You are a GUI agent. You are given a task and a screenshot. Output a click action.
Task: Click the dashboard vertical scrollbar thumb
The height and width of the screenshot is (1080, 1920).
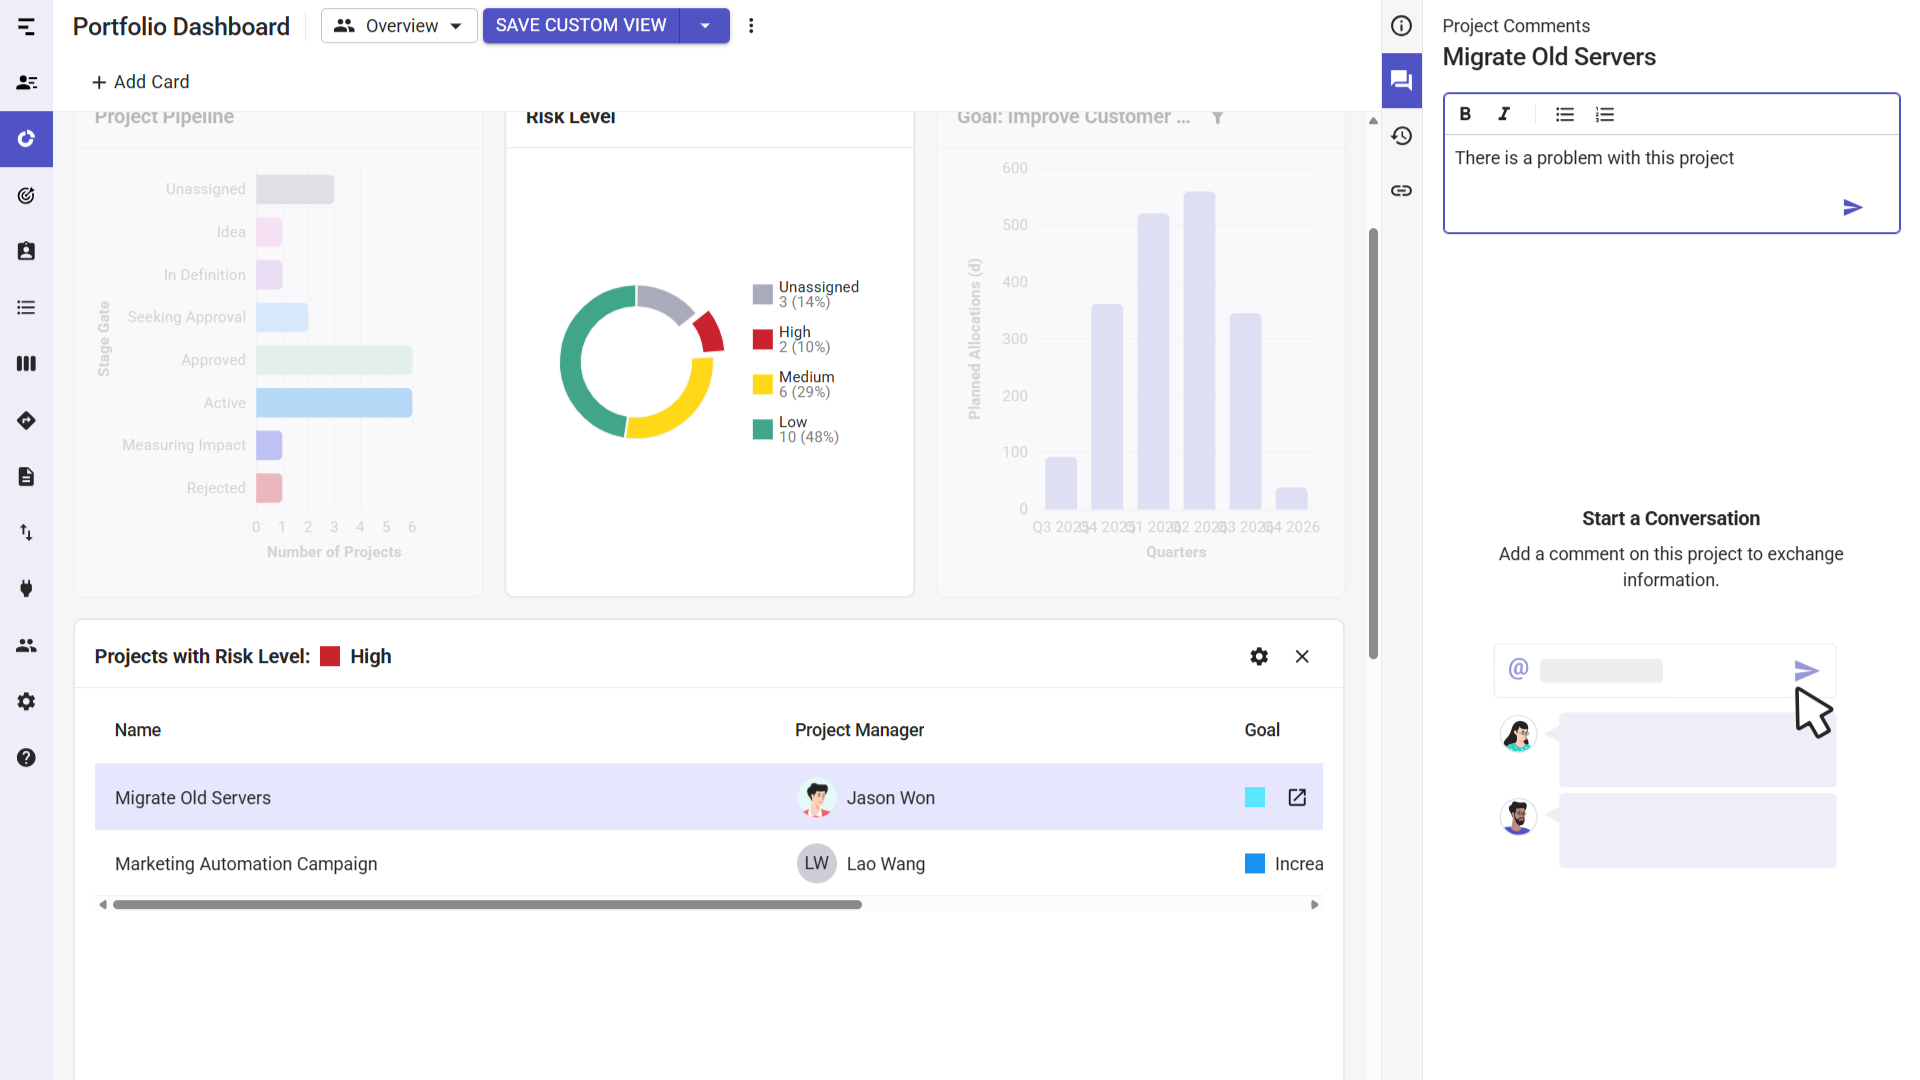click(x=1373, y=444)
